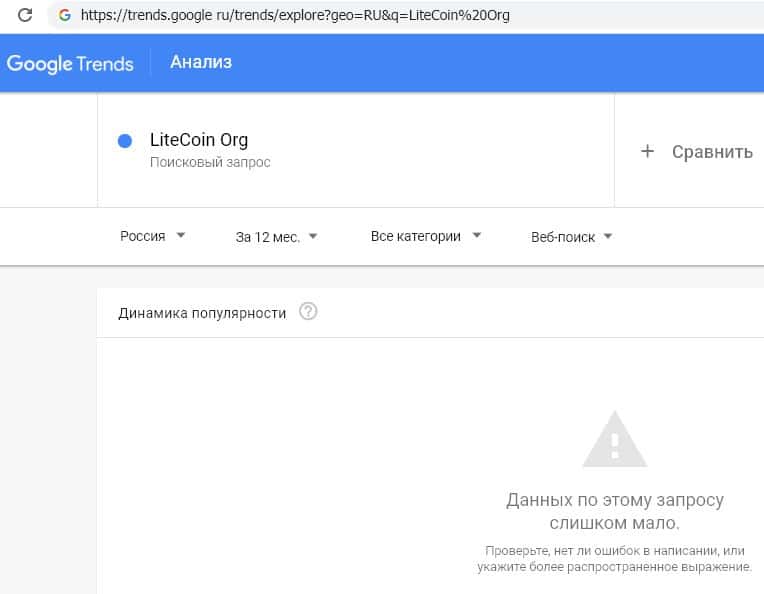Screen dimensions: 764x594
Task: Click the Поисковый запрос subtitle
Action: click(210, 162)
